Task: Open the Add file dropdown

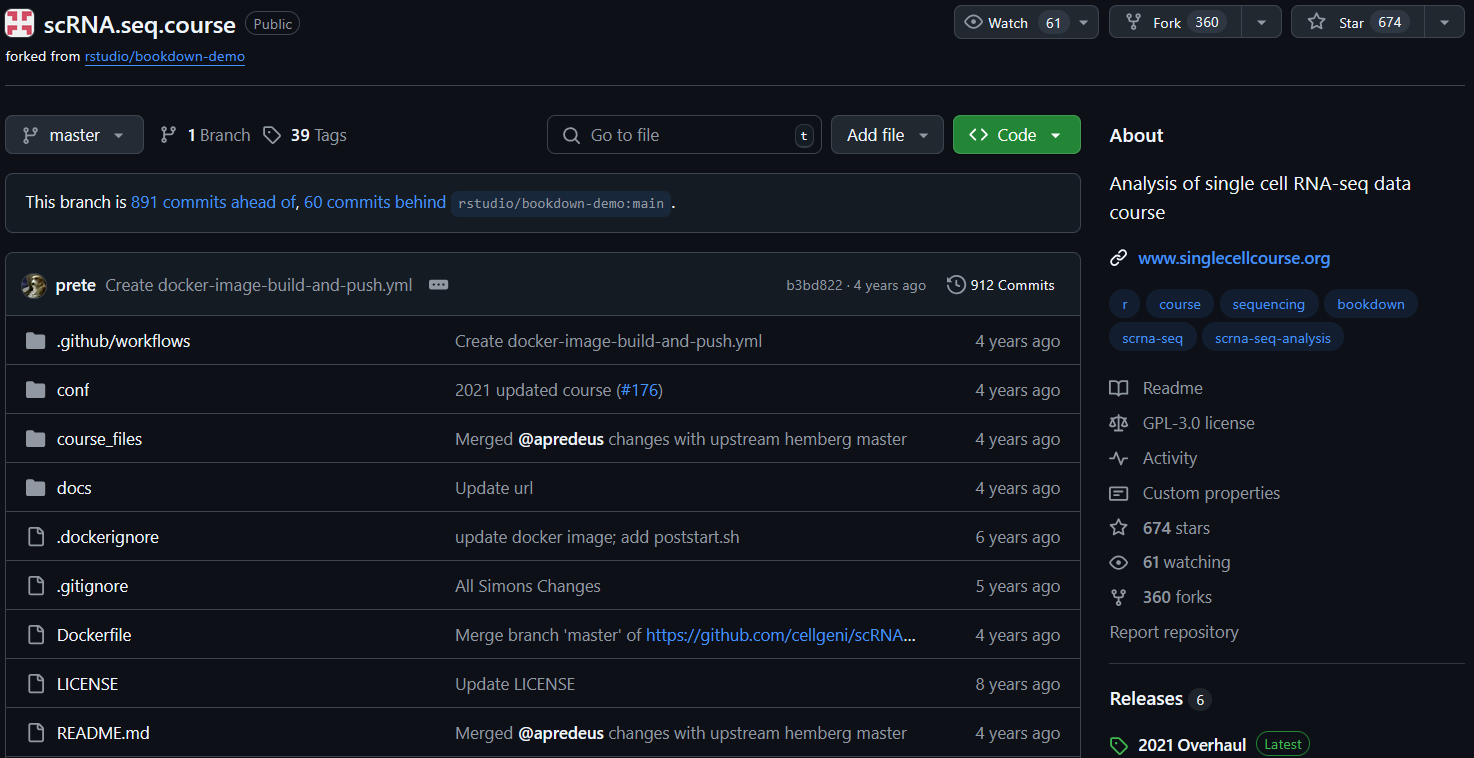Action: [x=887, y=135]
